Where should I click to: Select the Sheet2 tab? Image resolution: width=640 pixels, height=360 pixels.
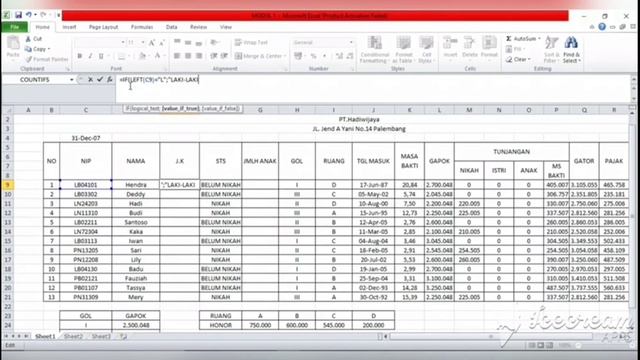coord(73,336)
